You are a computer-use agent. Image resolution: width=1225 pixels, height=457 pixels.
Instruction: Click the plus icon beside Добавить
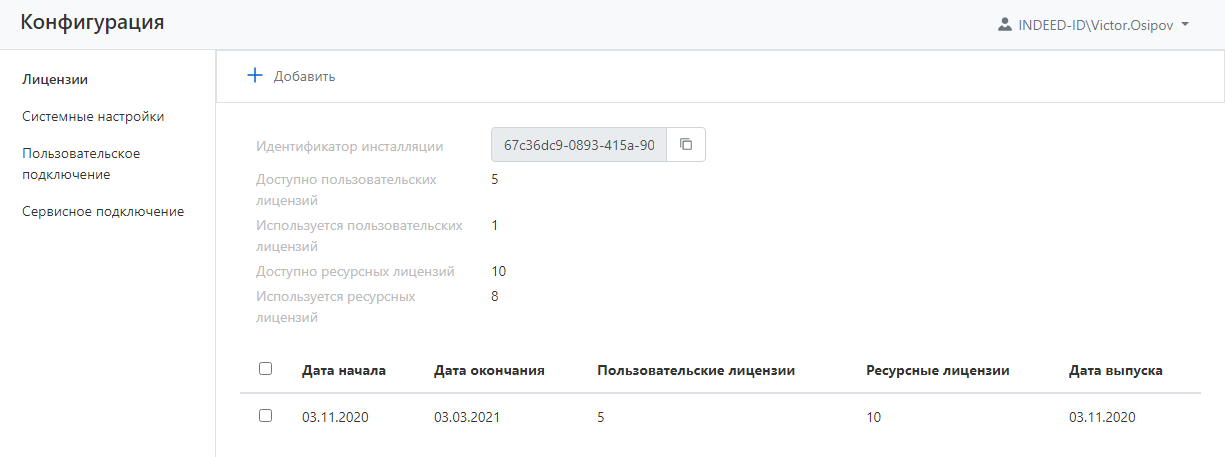pos(254,76)
